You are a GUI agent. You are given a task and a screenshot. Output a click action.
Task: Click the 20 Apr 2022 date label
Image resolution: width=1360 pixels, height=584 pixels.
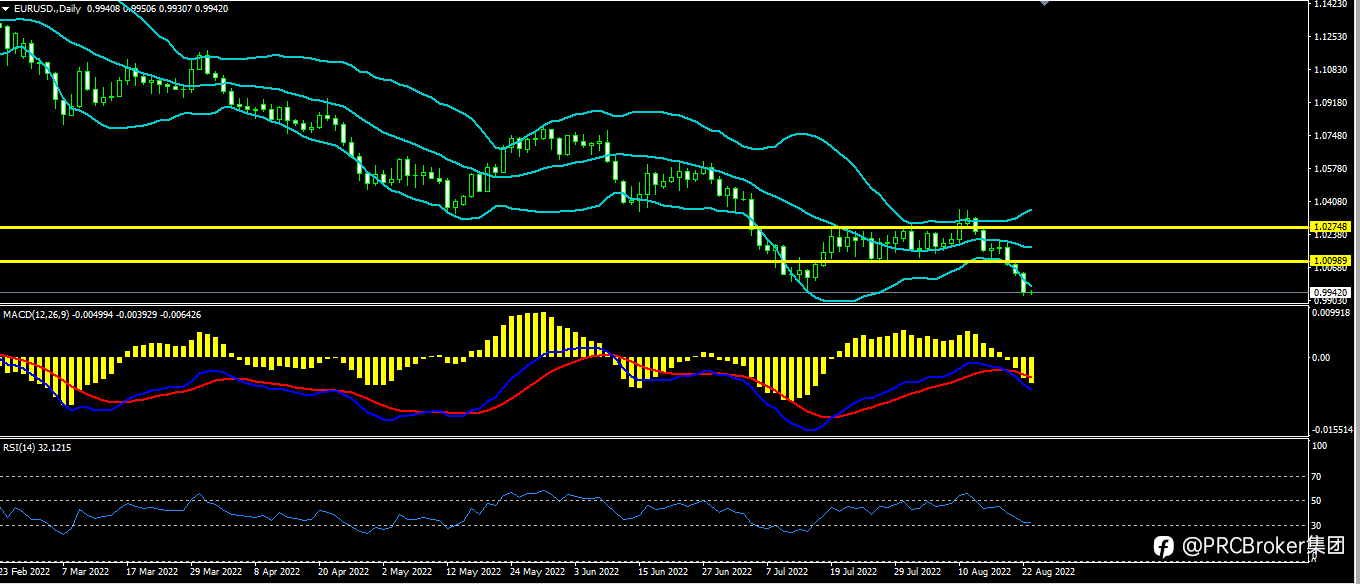344,573
